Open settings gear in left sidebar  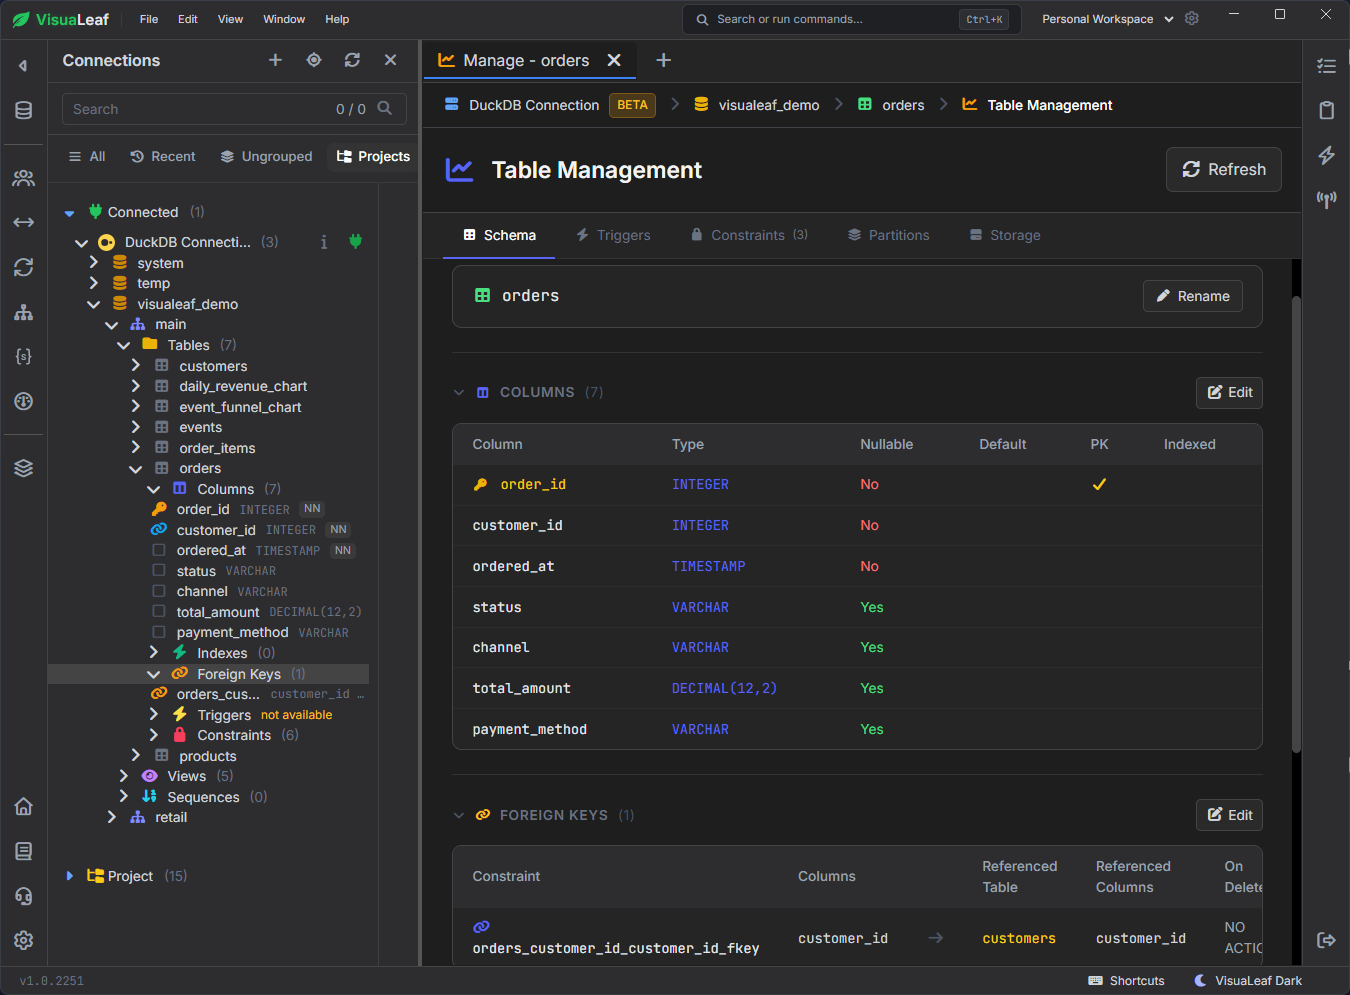(x=24, y=940)
